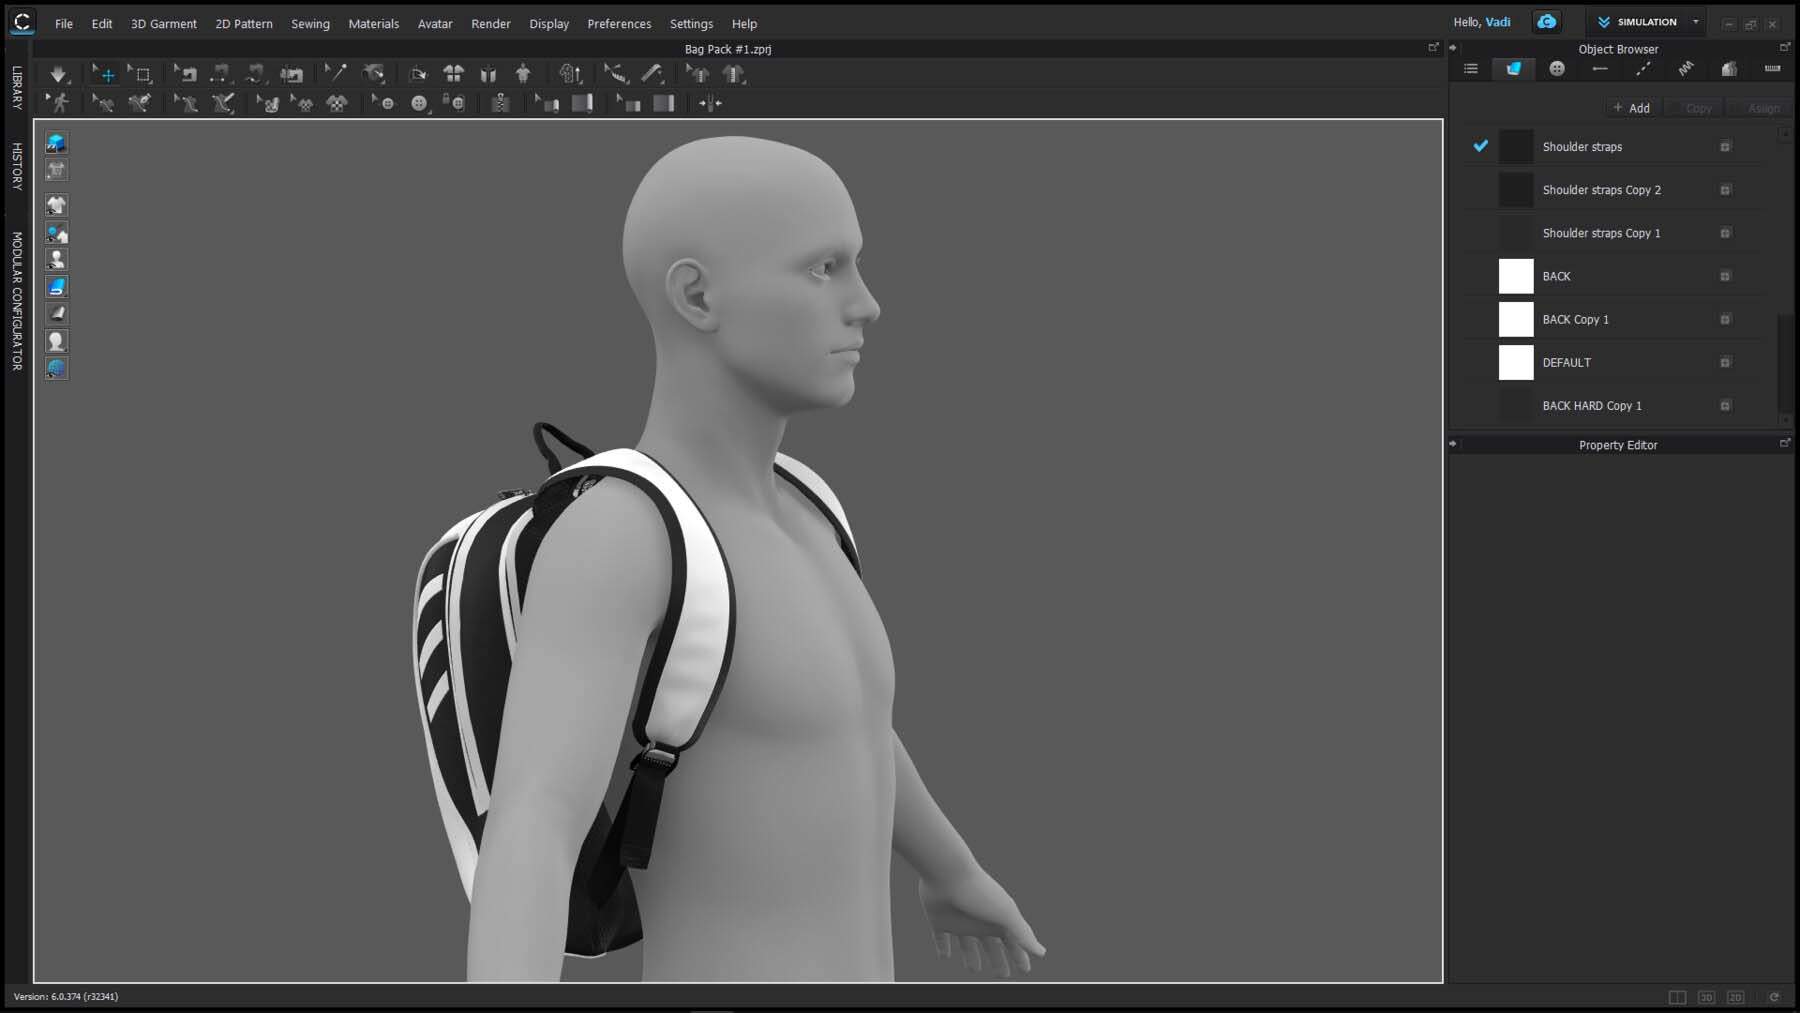Select the Button tool icon
This screenshot has width=1800, height=1013.
[x=419, y=103]
